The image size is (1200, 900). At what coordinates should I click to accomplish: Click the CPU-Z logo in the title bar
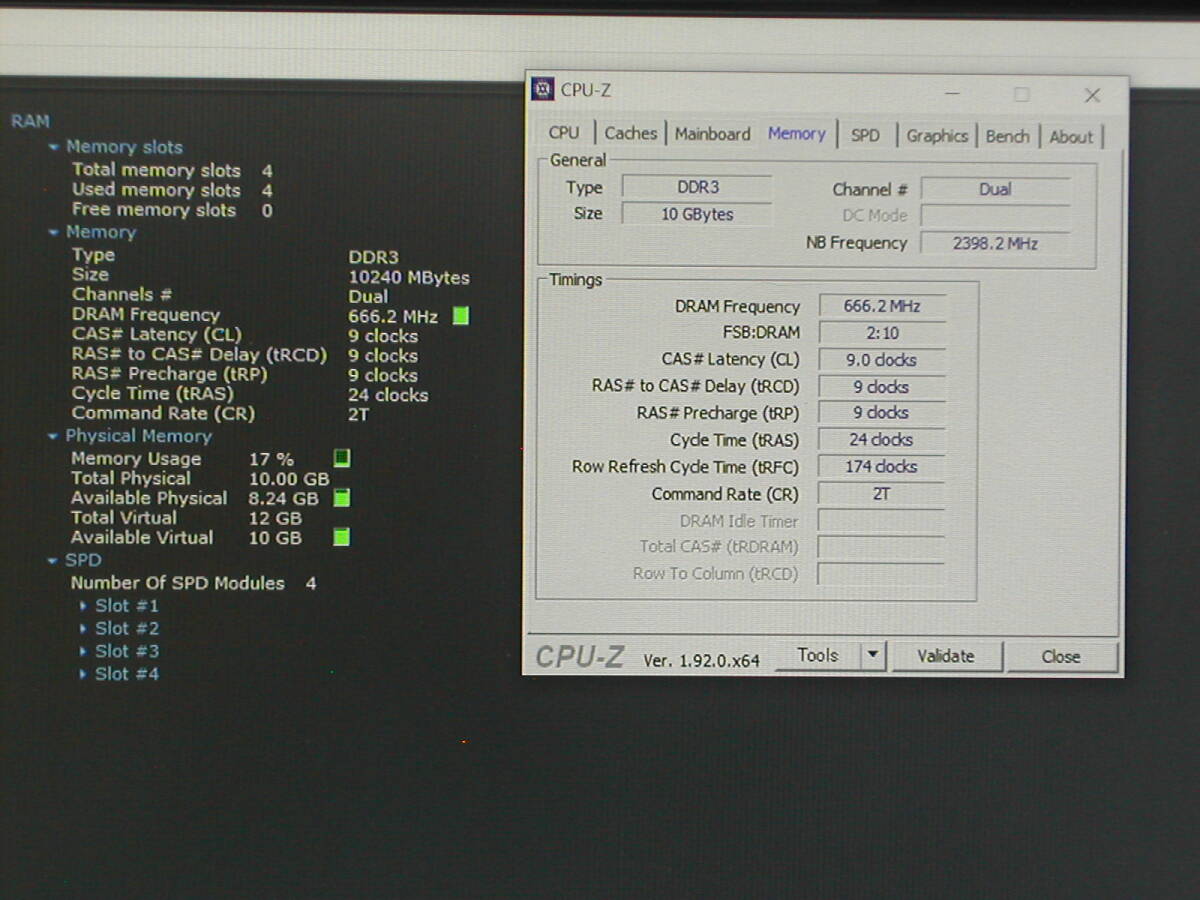542,89
